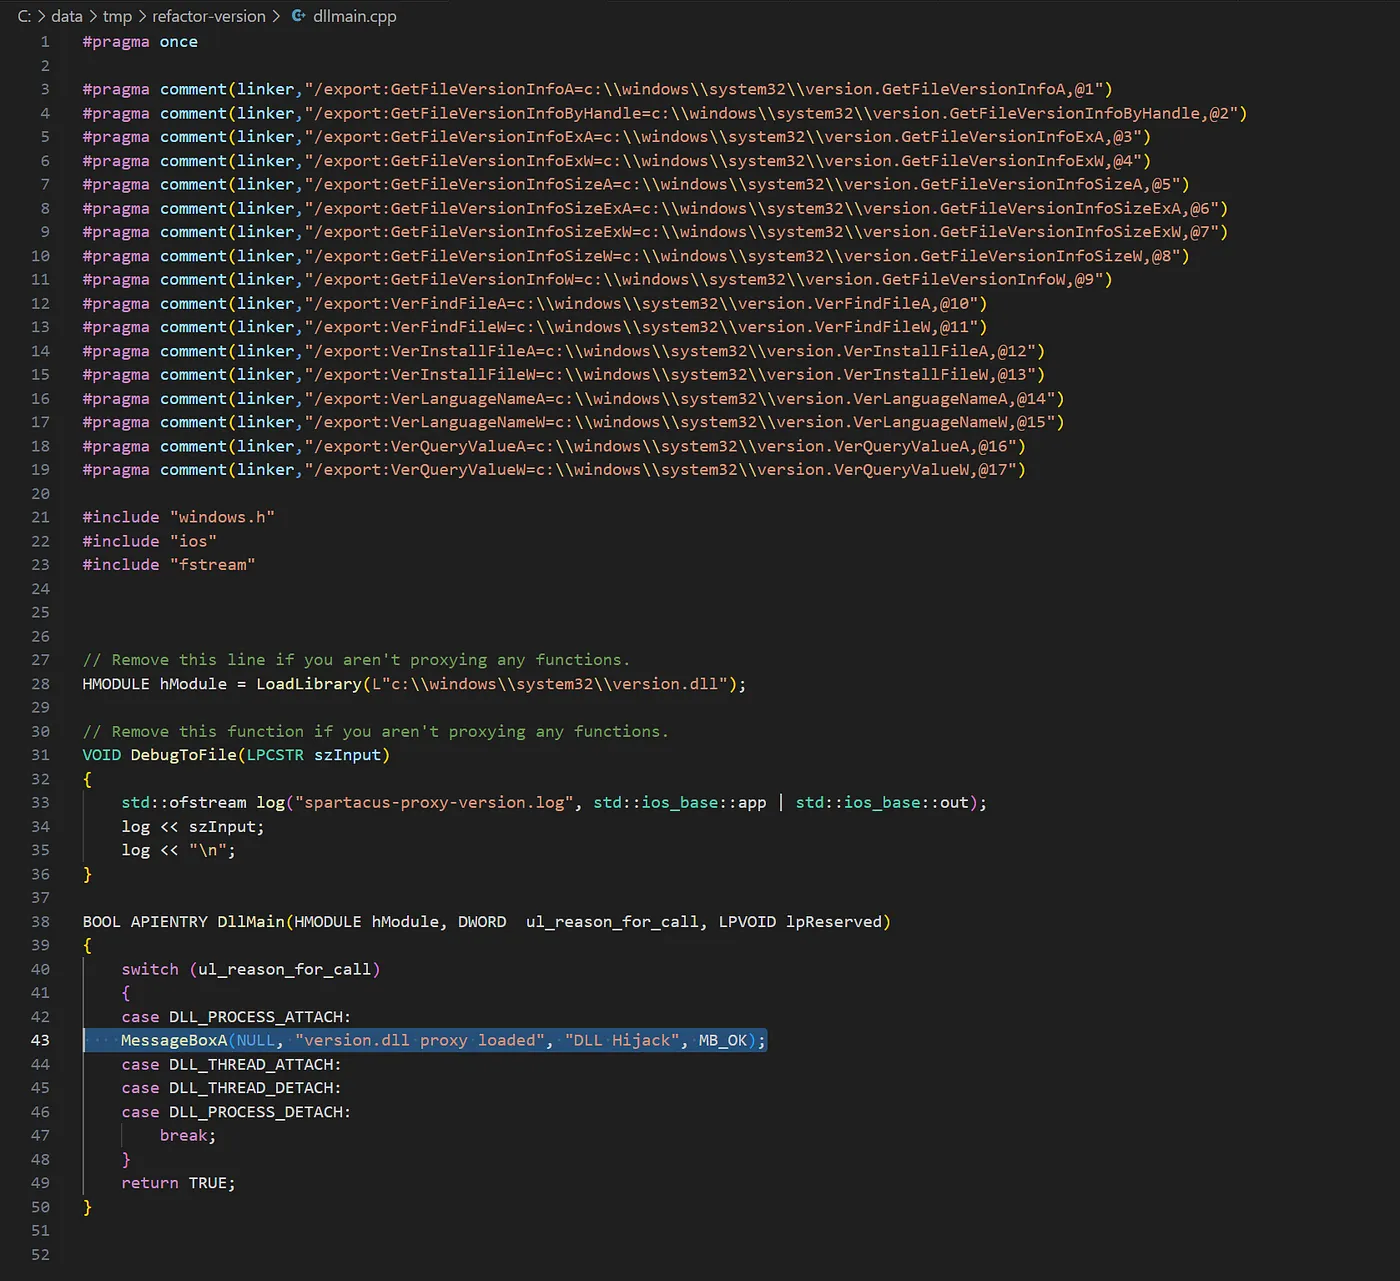Click the C++ file icon in the breadcrumb
The width and height of the screenshot is (1400, 1281).
click(297, 16)
